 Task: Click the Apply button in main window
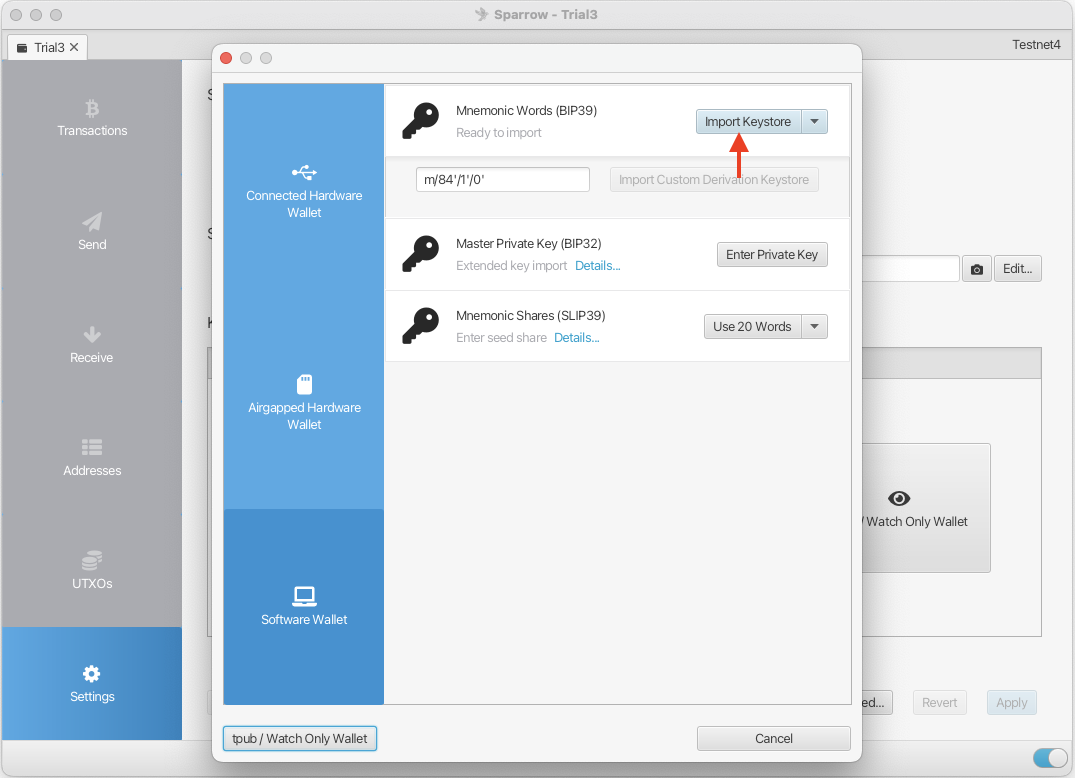[x=1011, y=703]
